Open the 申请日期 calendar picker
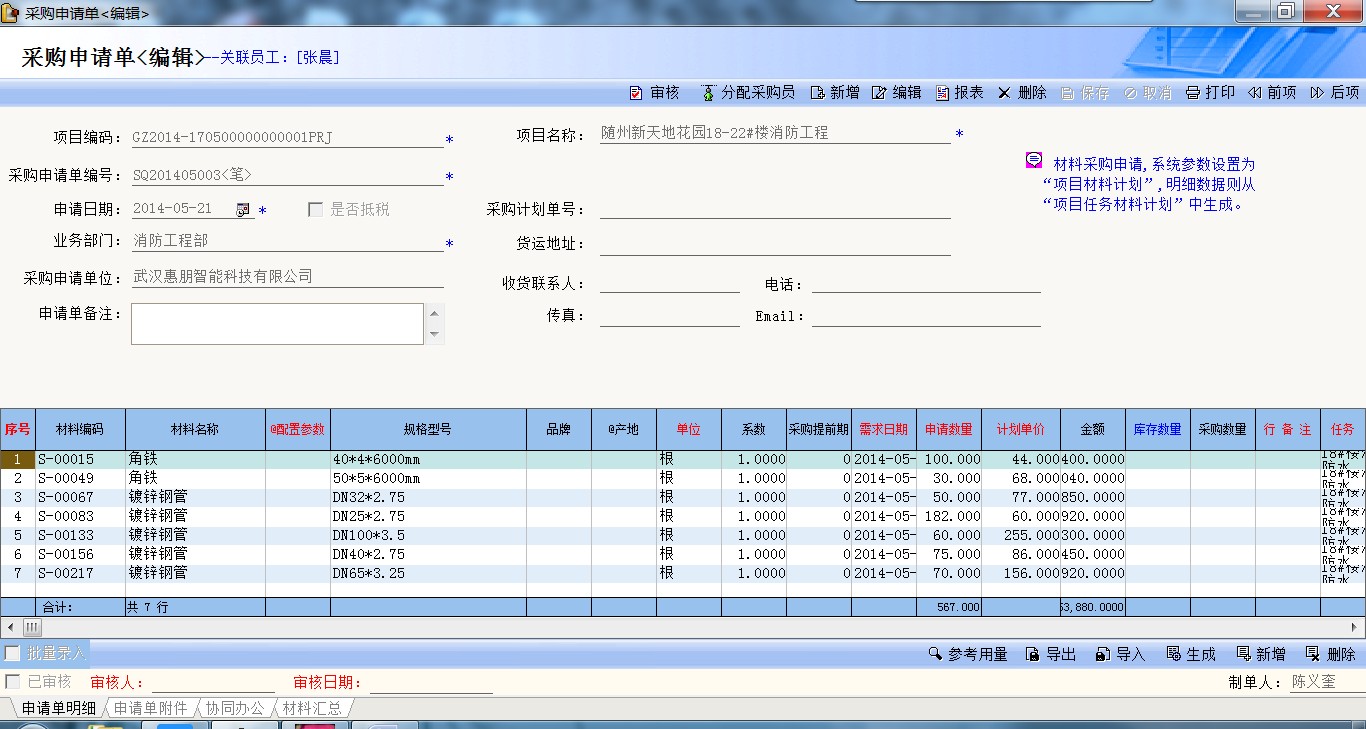 (243, 209)
